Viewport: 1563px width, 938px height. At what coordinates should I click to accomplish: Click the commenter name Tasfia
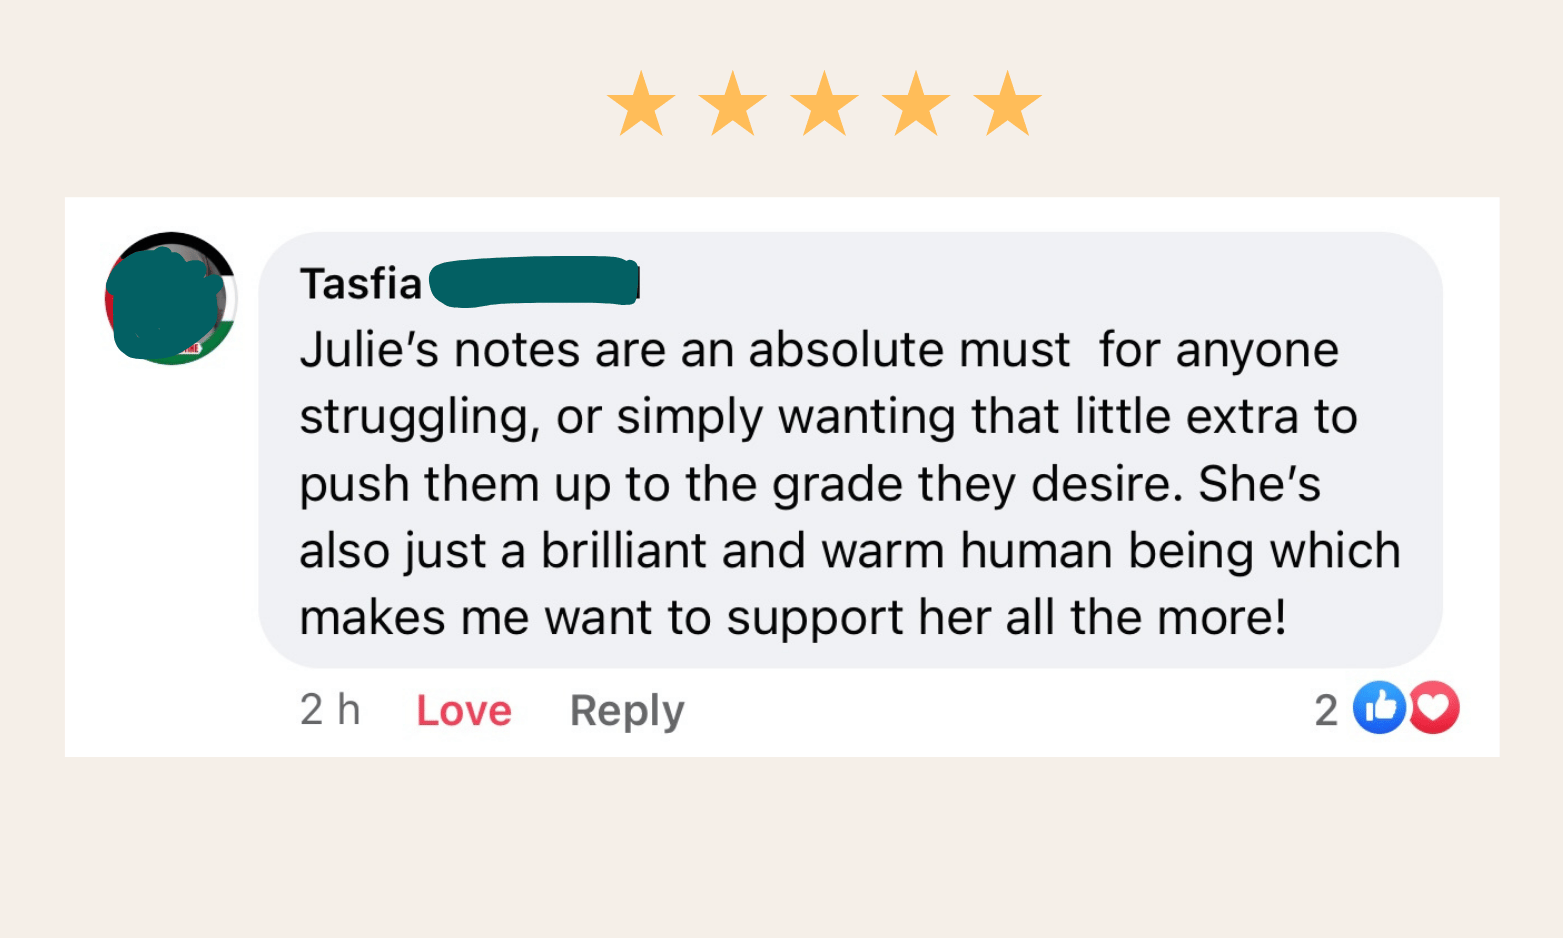361,284
